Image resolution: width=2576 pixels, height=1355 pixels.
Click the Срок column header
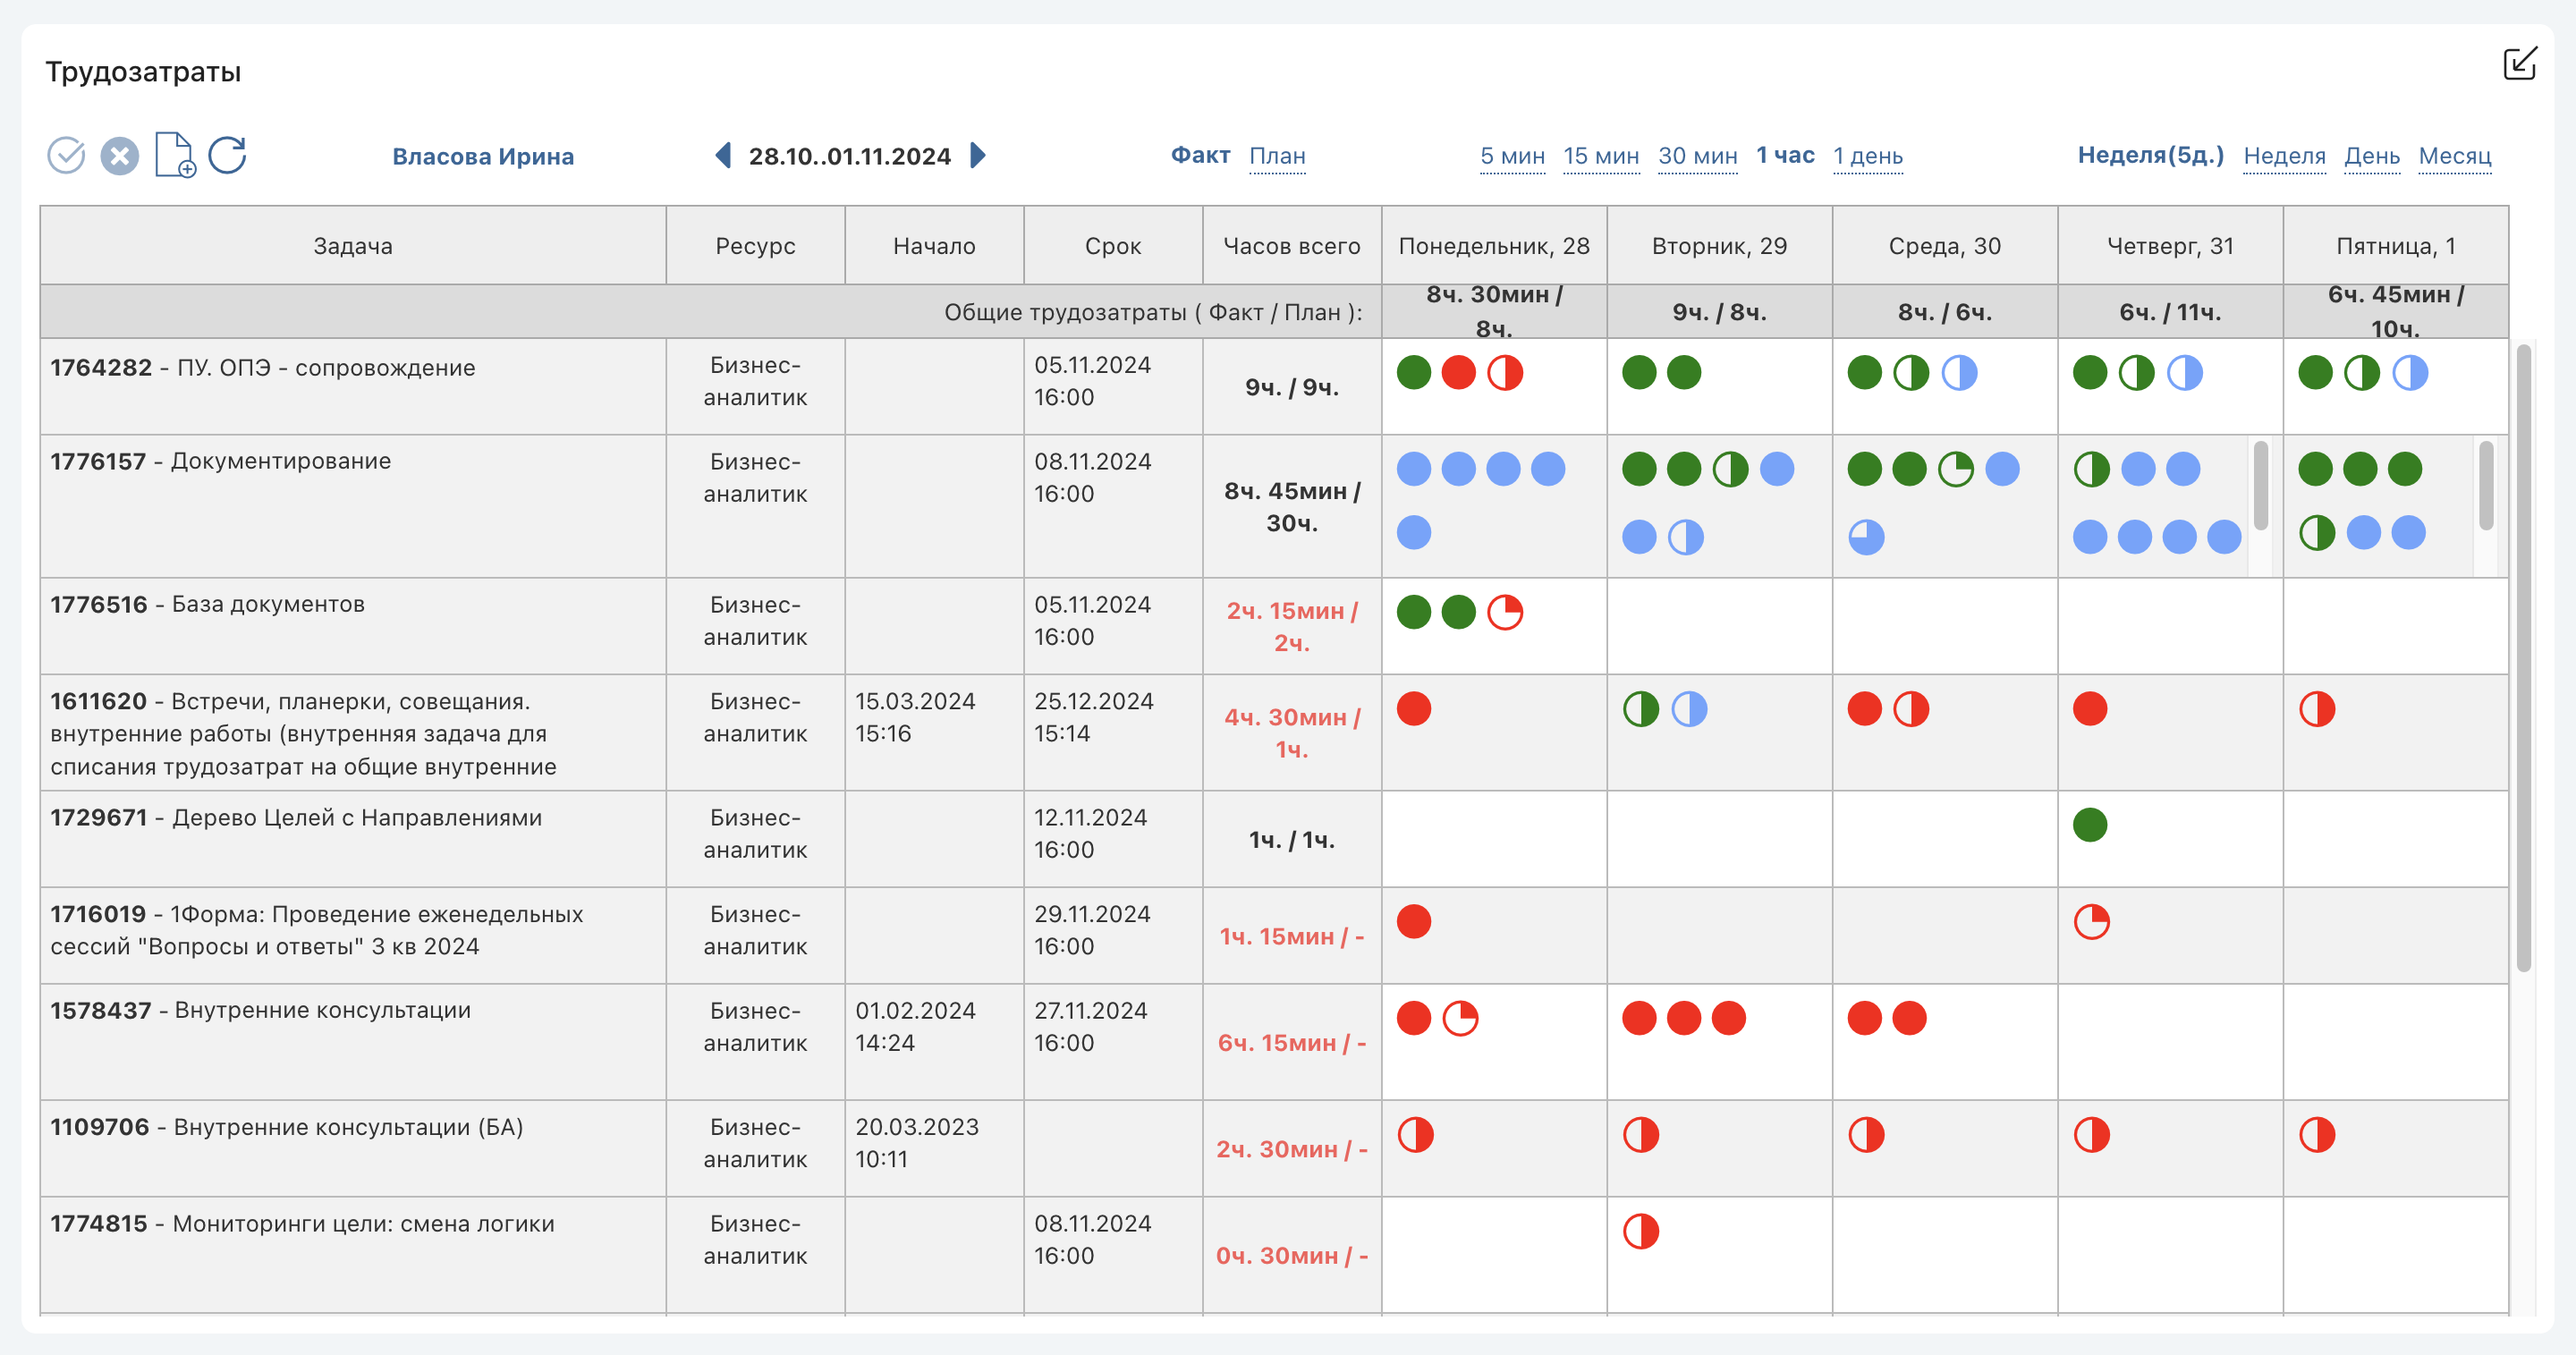tap(1113, 246)
